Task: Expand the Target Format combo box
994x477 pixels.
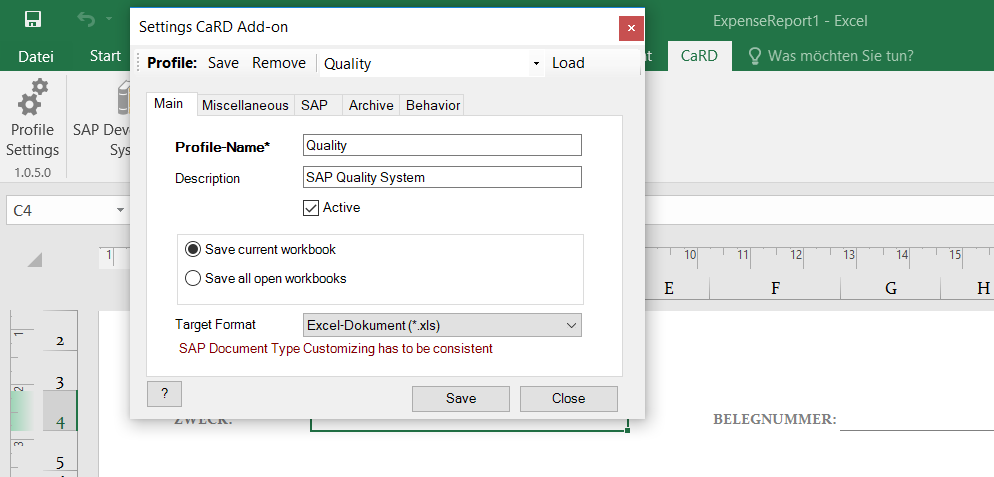Action: [x=571, y=325]
